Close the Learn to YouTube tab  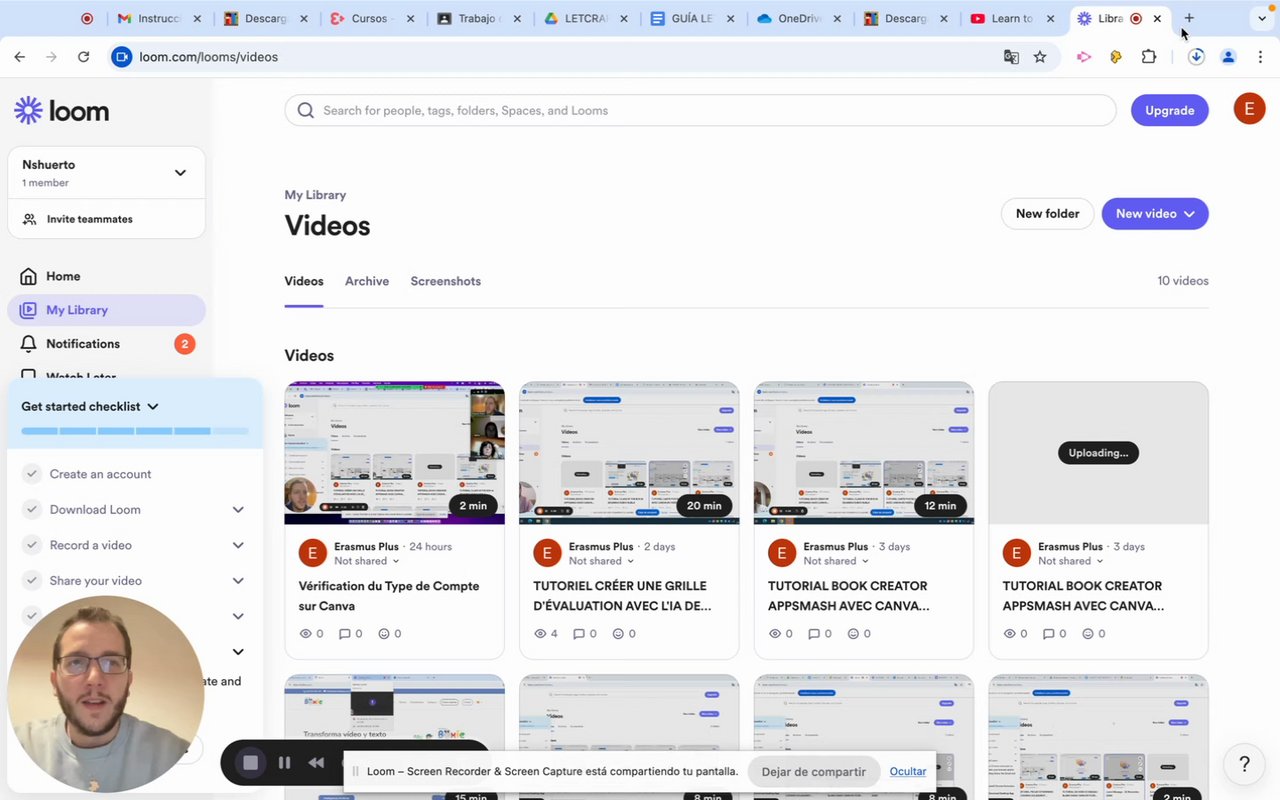tap(1050, 18)
